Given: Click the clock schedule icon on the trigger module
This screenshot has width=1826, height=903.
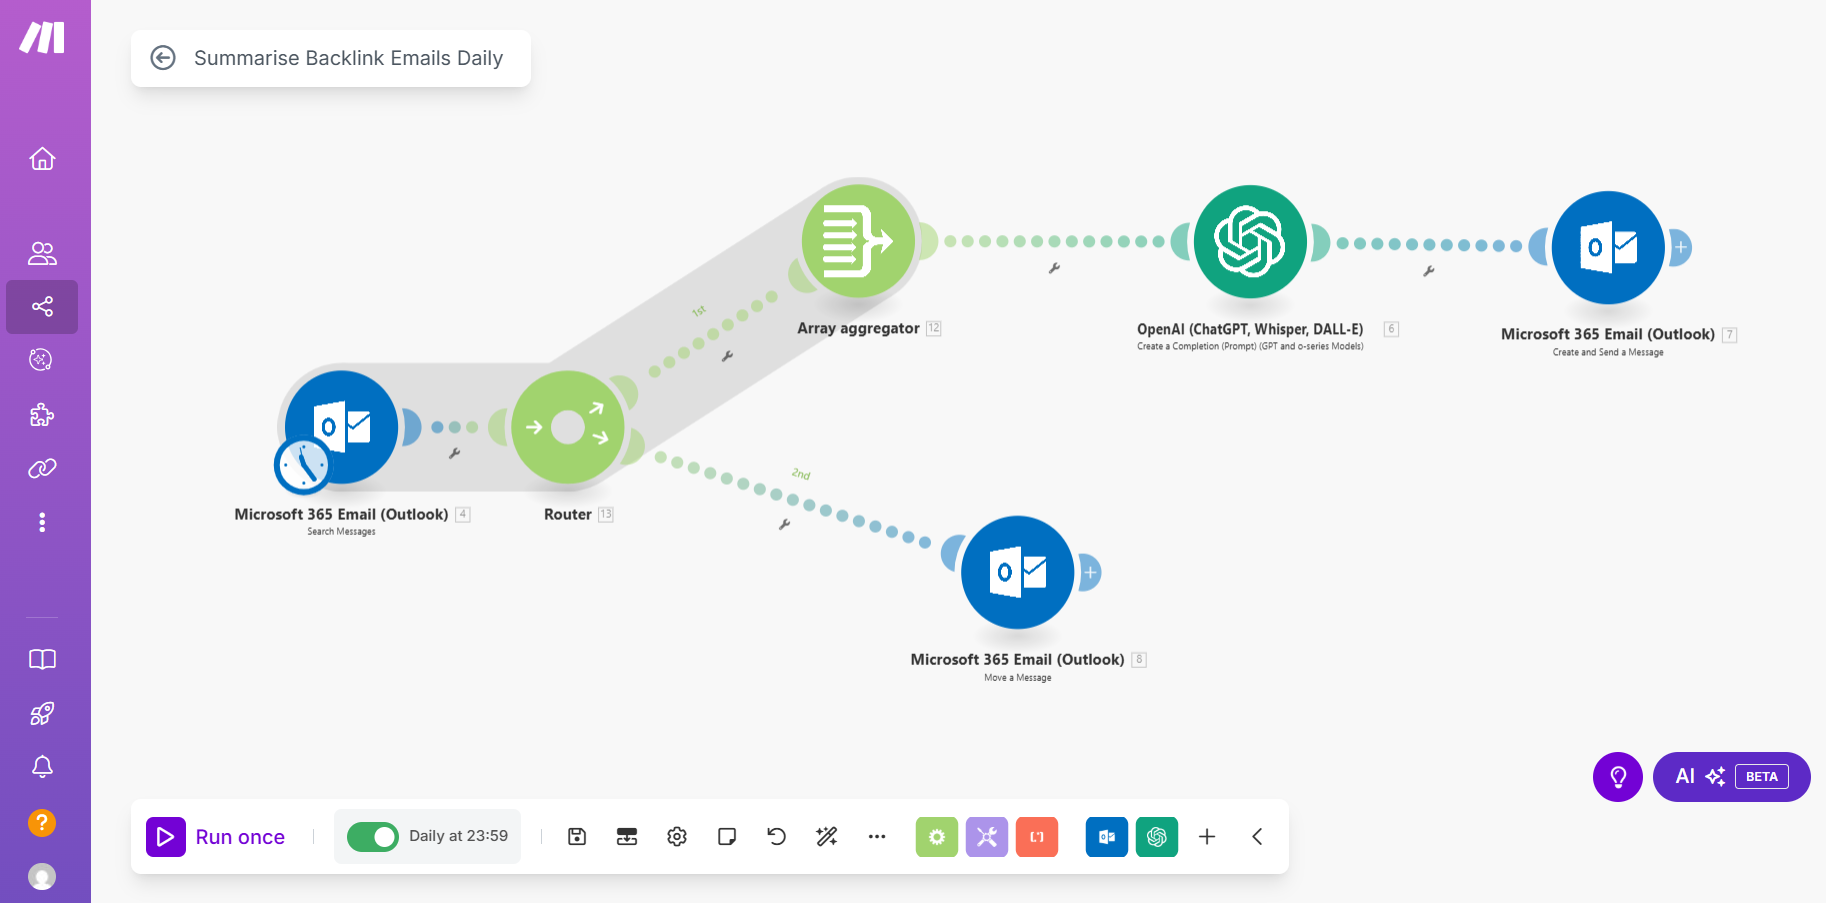Looking at the screenshot, I should (302, 466).
